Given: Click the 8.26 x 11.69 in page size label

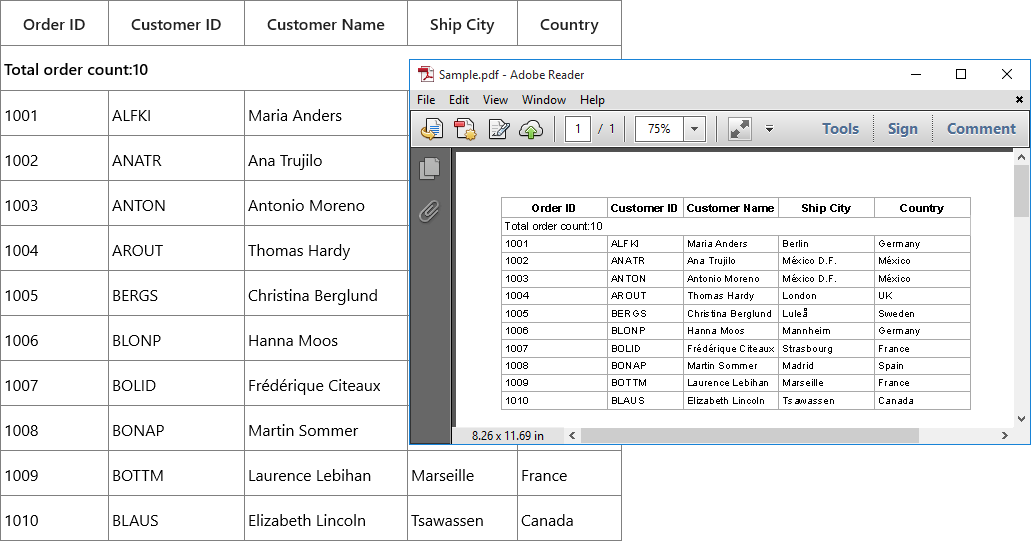Looking at the screenshot, I should [x=508, y=435].
